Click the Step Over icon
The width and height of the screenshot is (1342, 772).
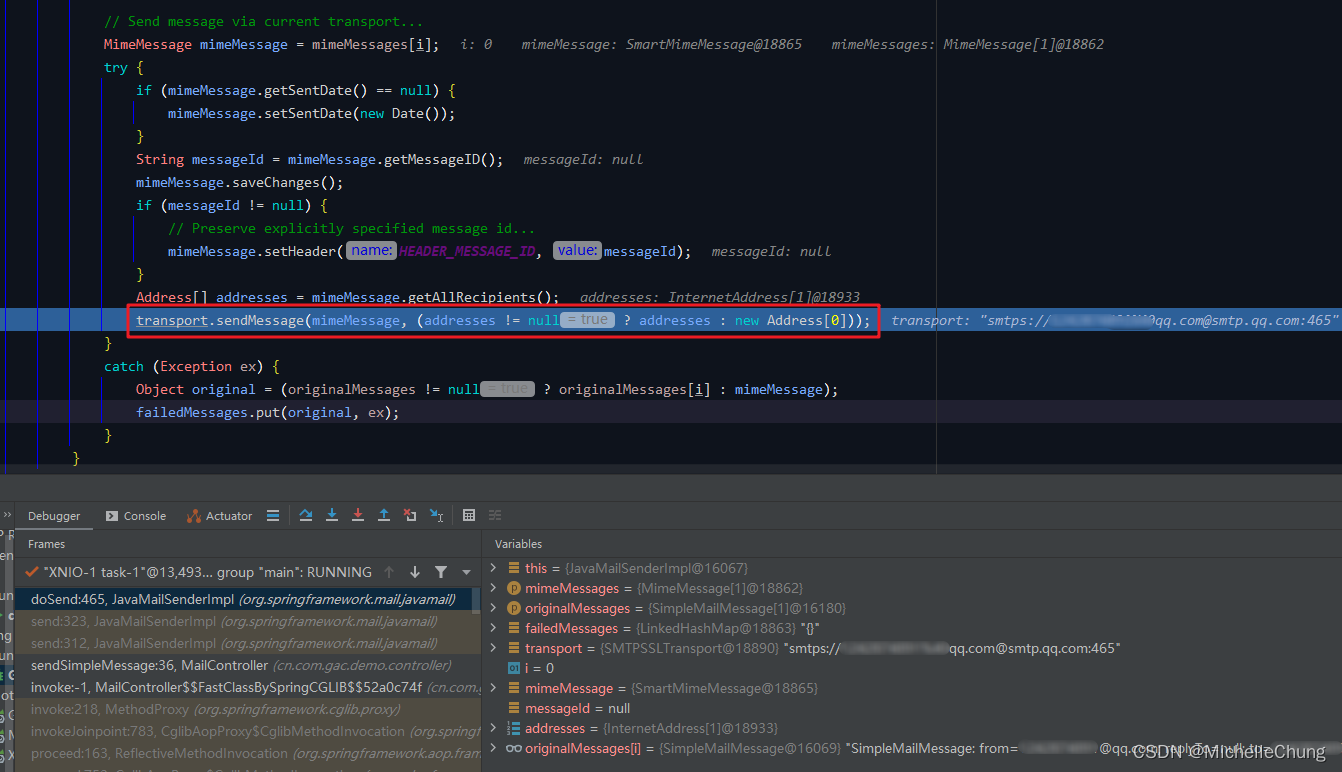pos(306,516)
